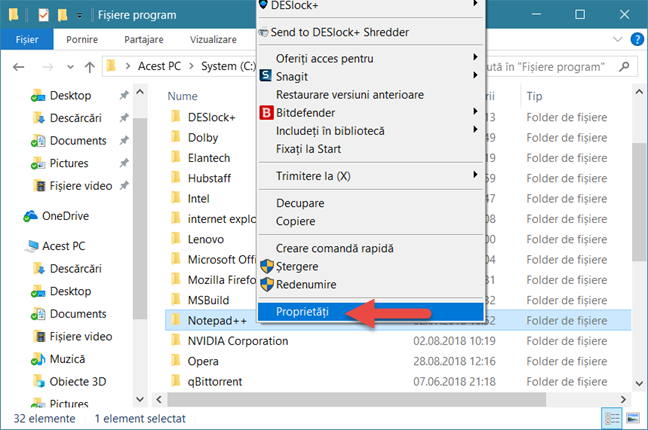Select the Elantech folder
The height and width of the screenshot is (430, 648).
[x=209, y=158]
